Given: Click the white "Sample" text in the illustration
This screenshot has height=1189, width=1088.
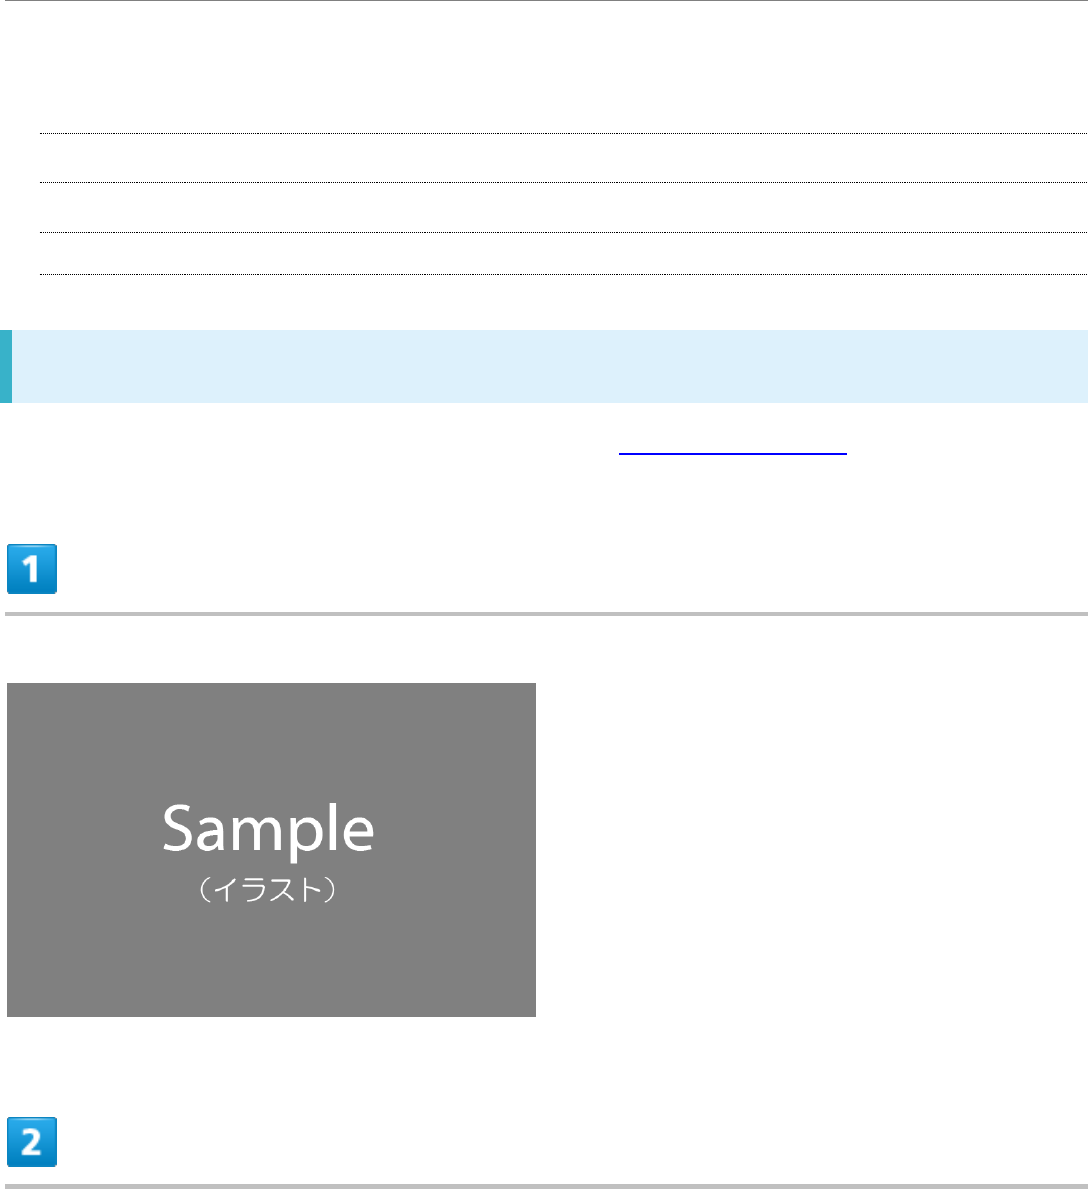Looking at the screenshot, I should pos(268,829).
